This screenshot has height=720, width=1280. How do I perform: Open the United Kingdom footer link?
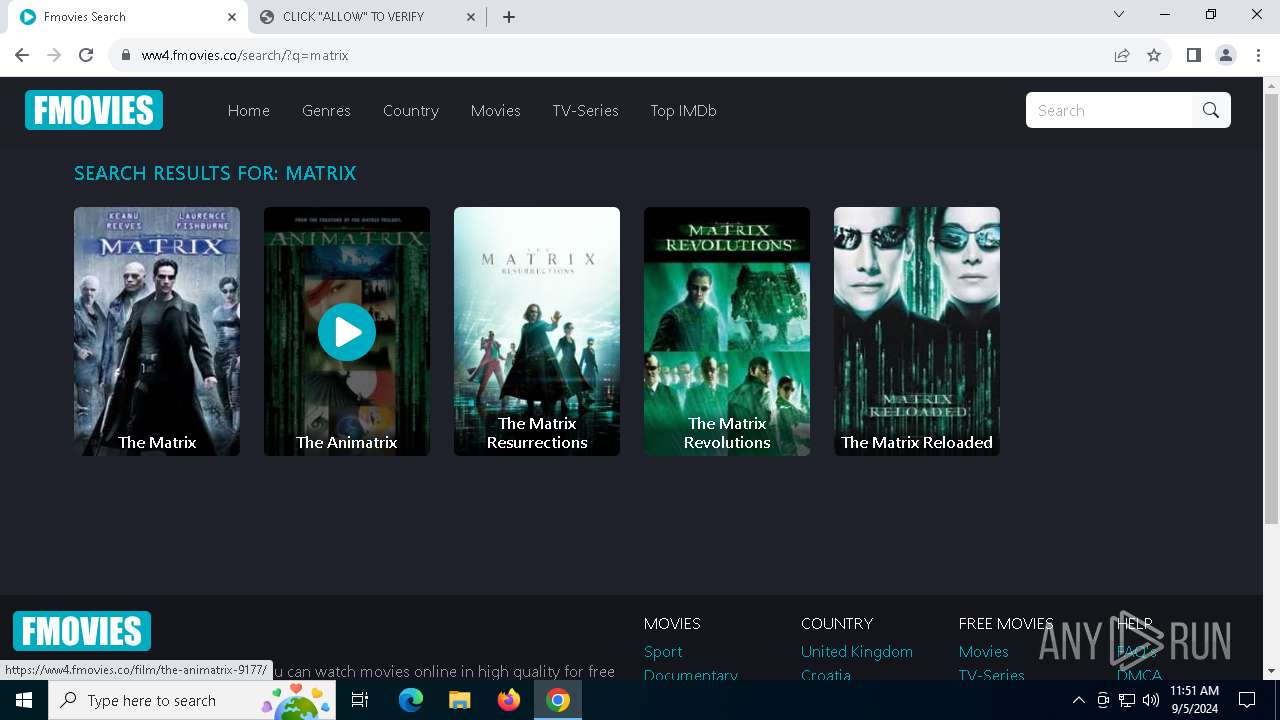click(857, 651)
